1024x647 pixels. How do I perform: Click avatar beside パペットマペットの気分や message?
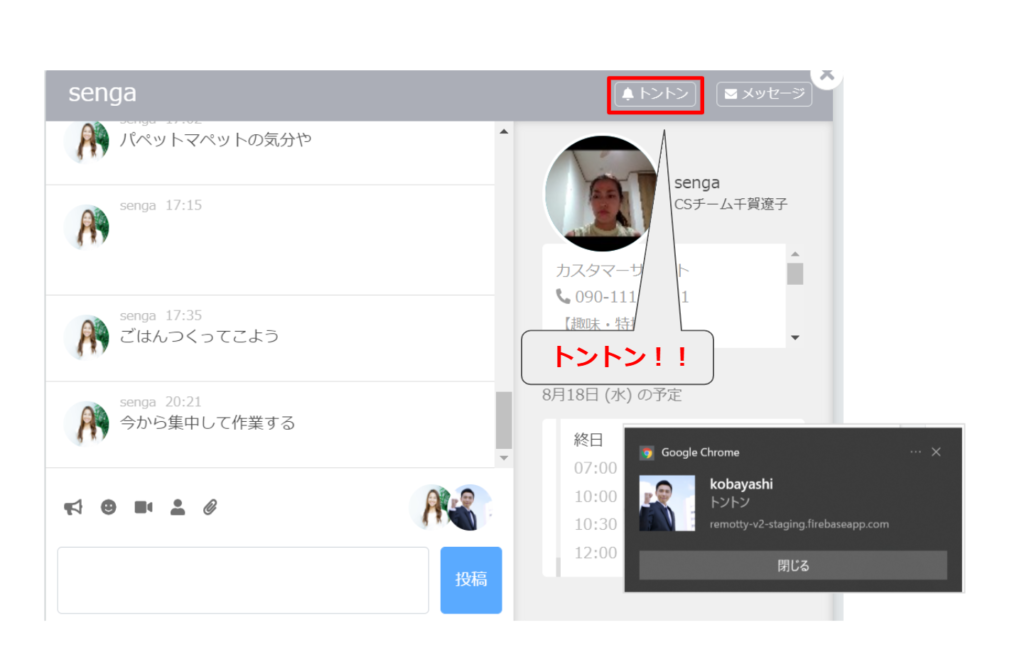click(87, 141)
